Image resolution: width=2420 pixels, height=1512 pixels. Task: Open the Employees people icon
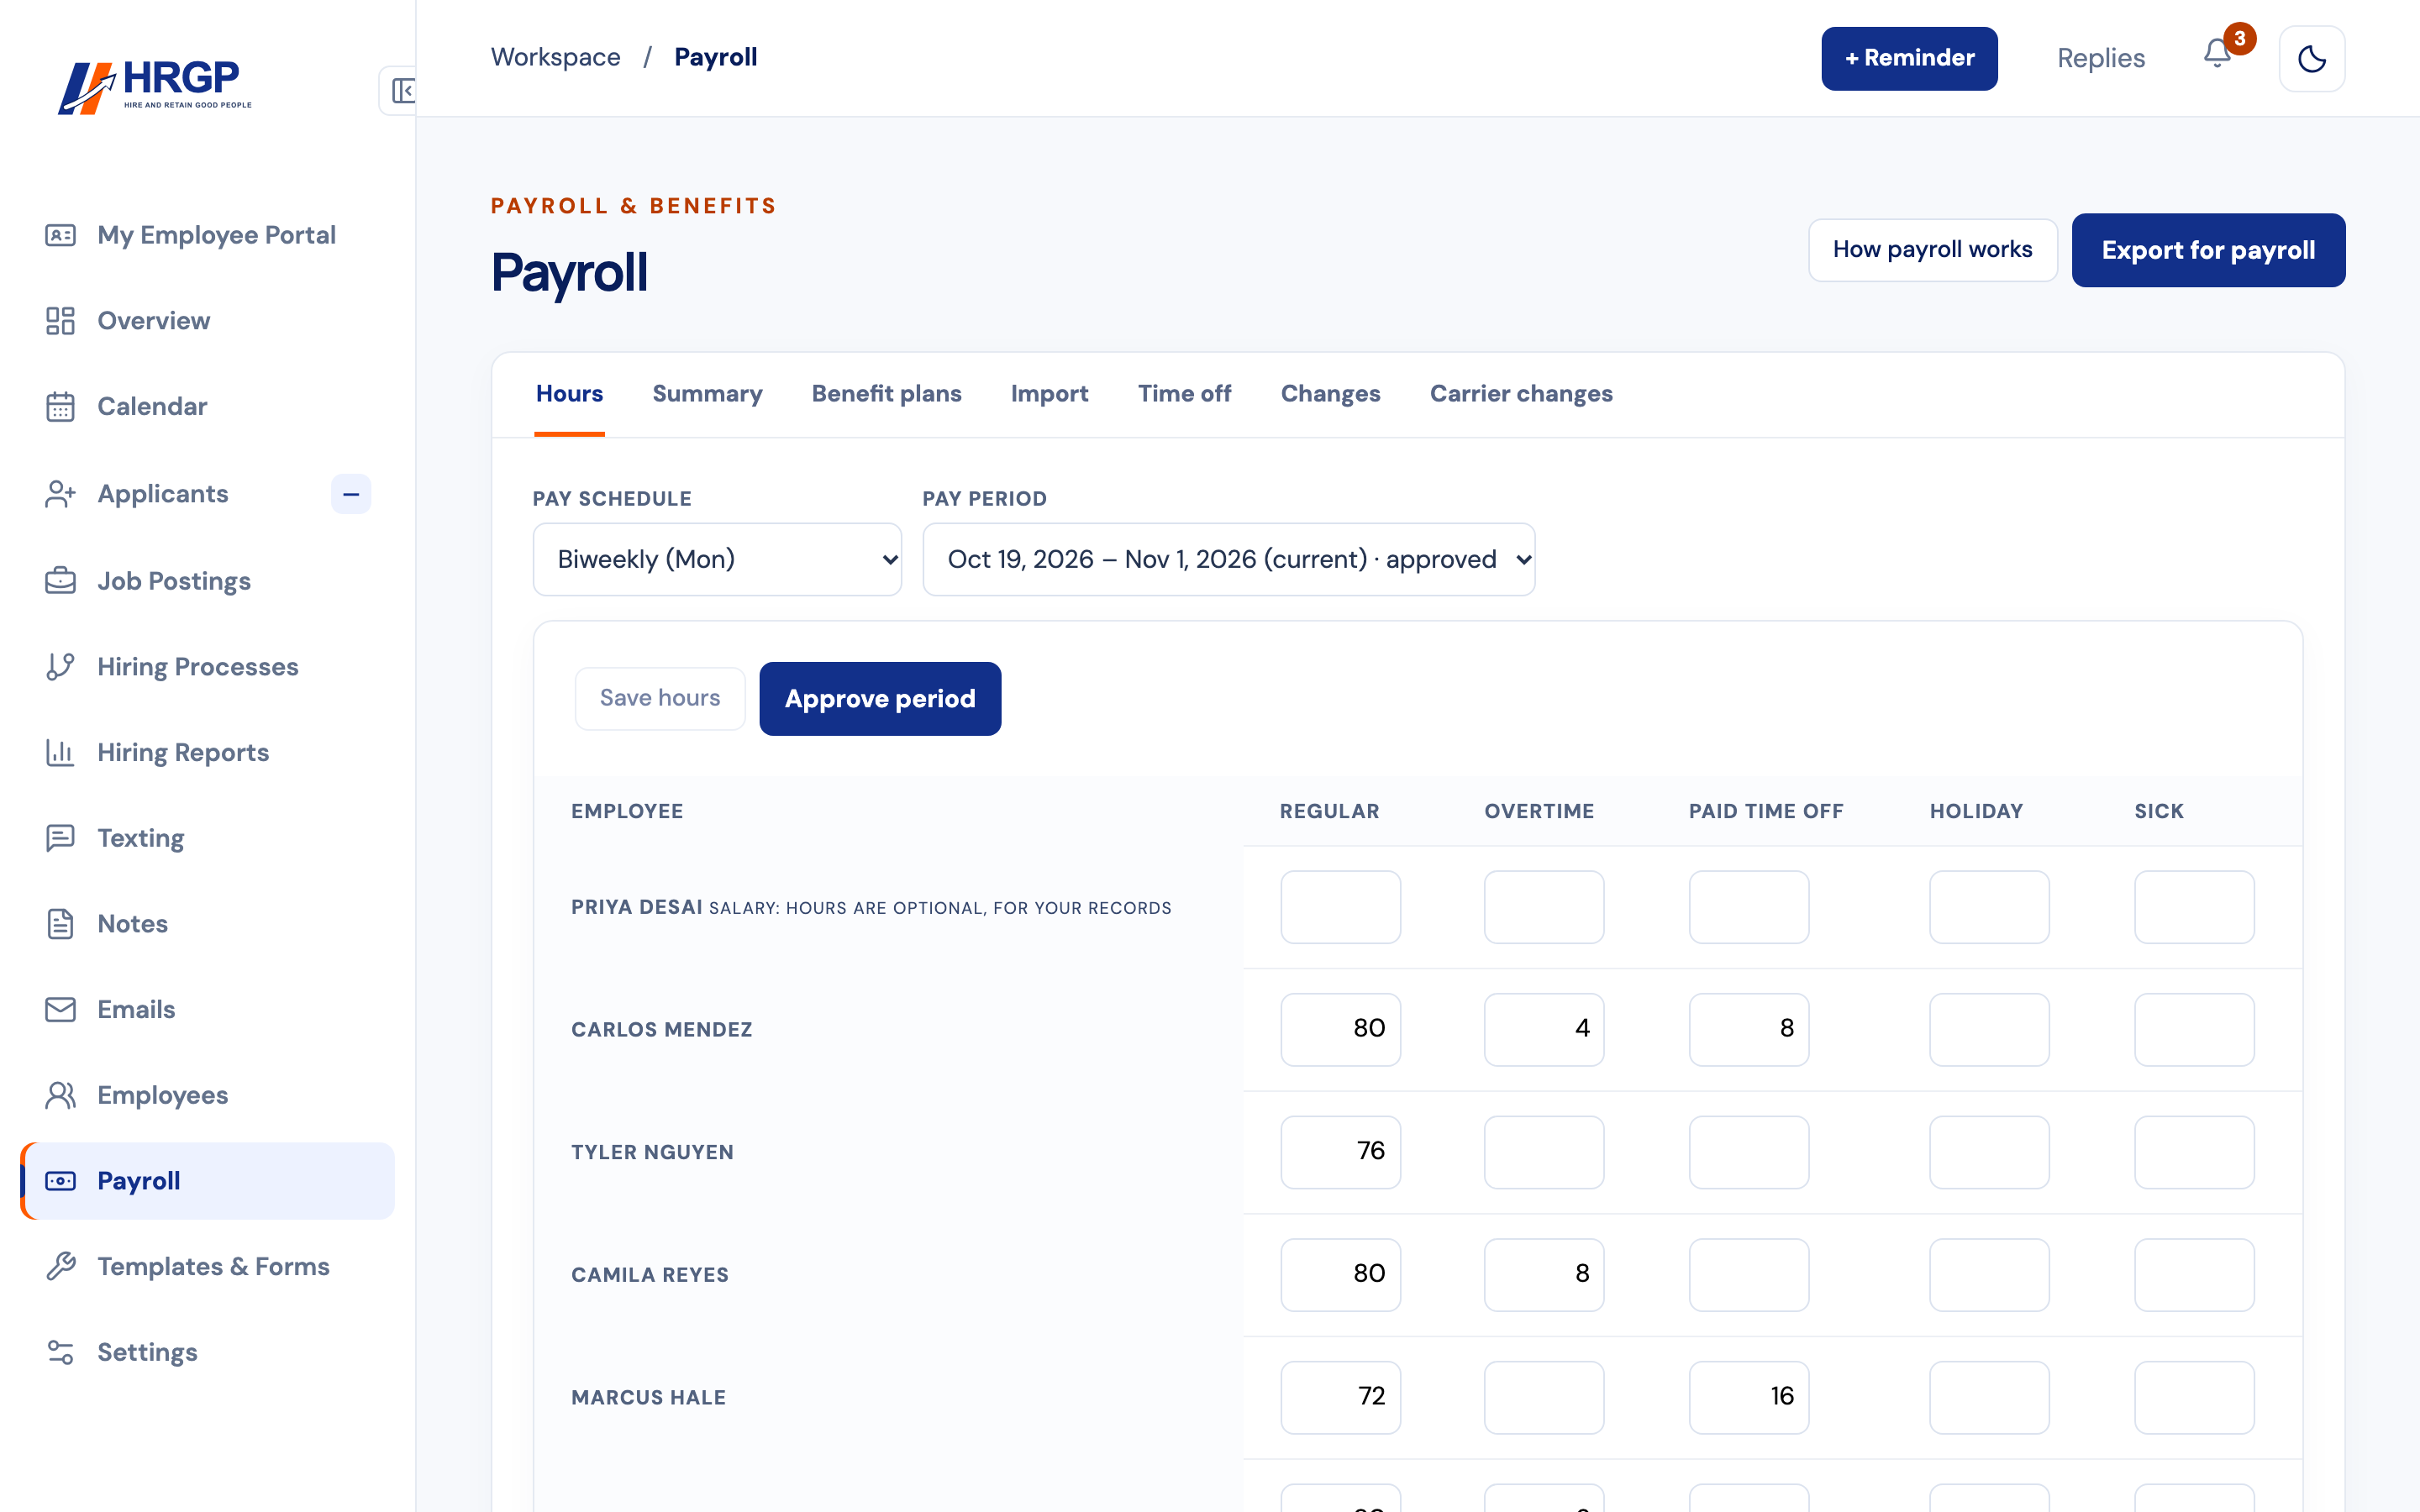pyautogui.click(x=60, y=1096)
